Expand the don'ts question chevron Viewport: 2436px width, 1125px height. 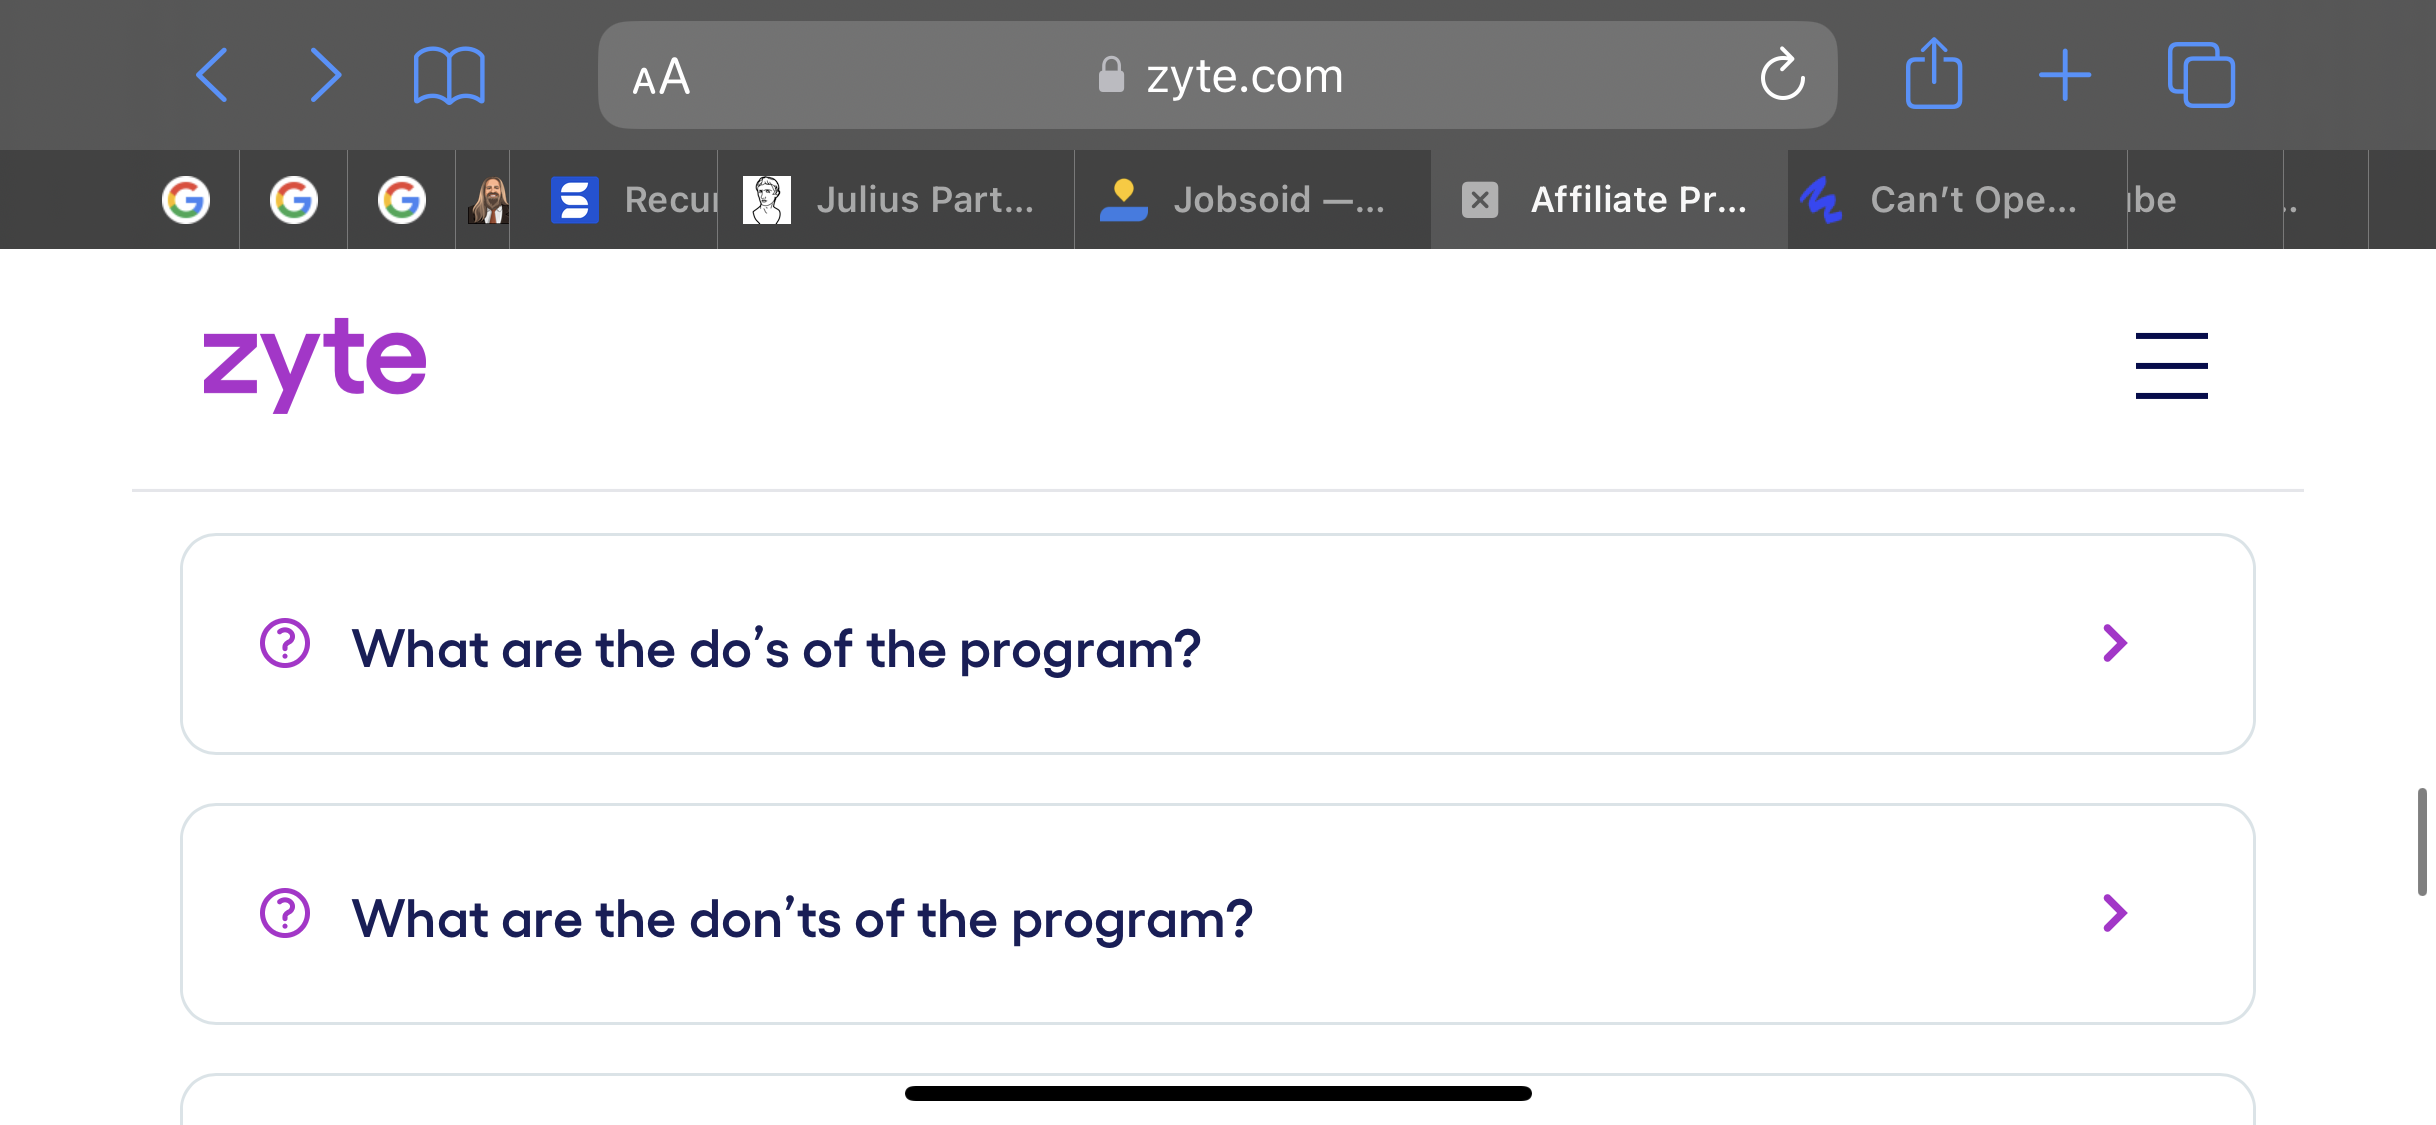2114,913
